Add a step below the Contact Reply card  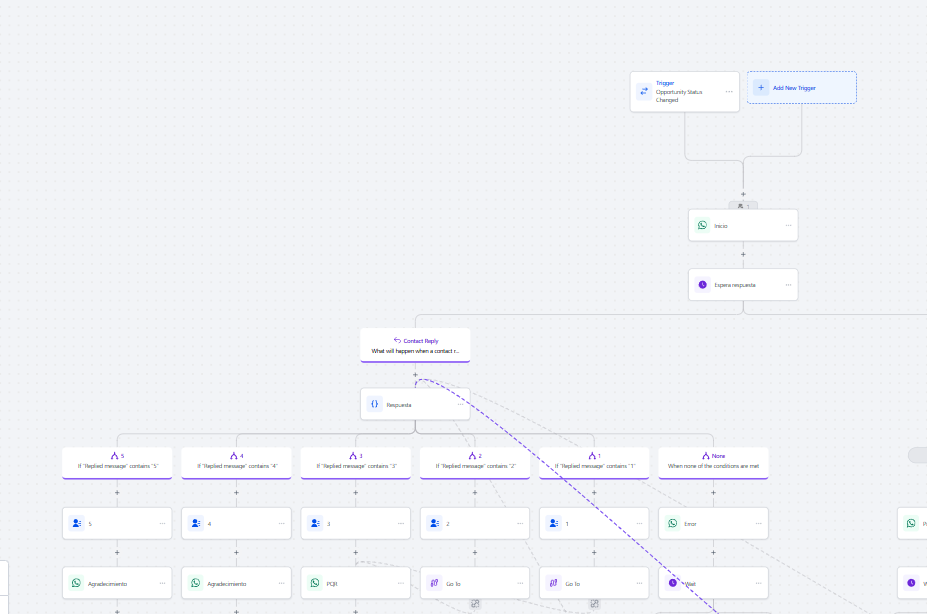pyautogui.click(x=415, y=375)
